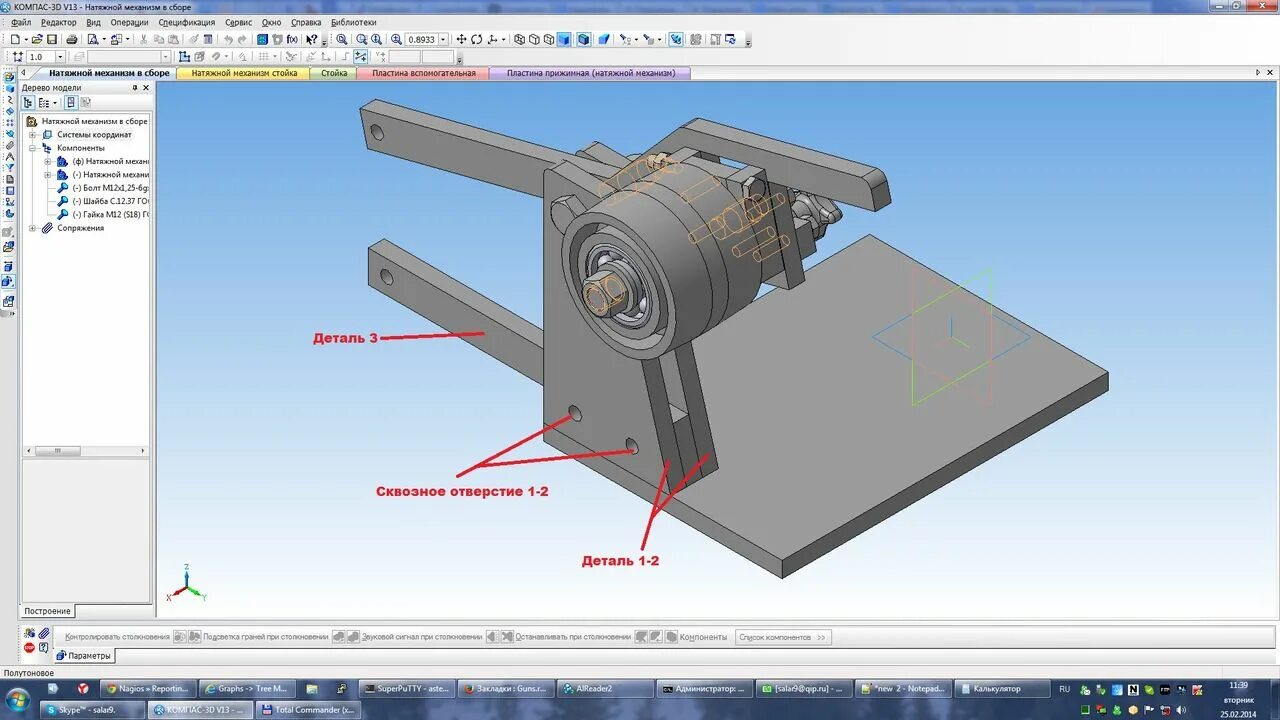Click the Save diskette icon
Screen dimensions: 1280x720
(x=52, y=39)
